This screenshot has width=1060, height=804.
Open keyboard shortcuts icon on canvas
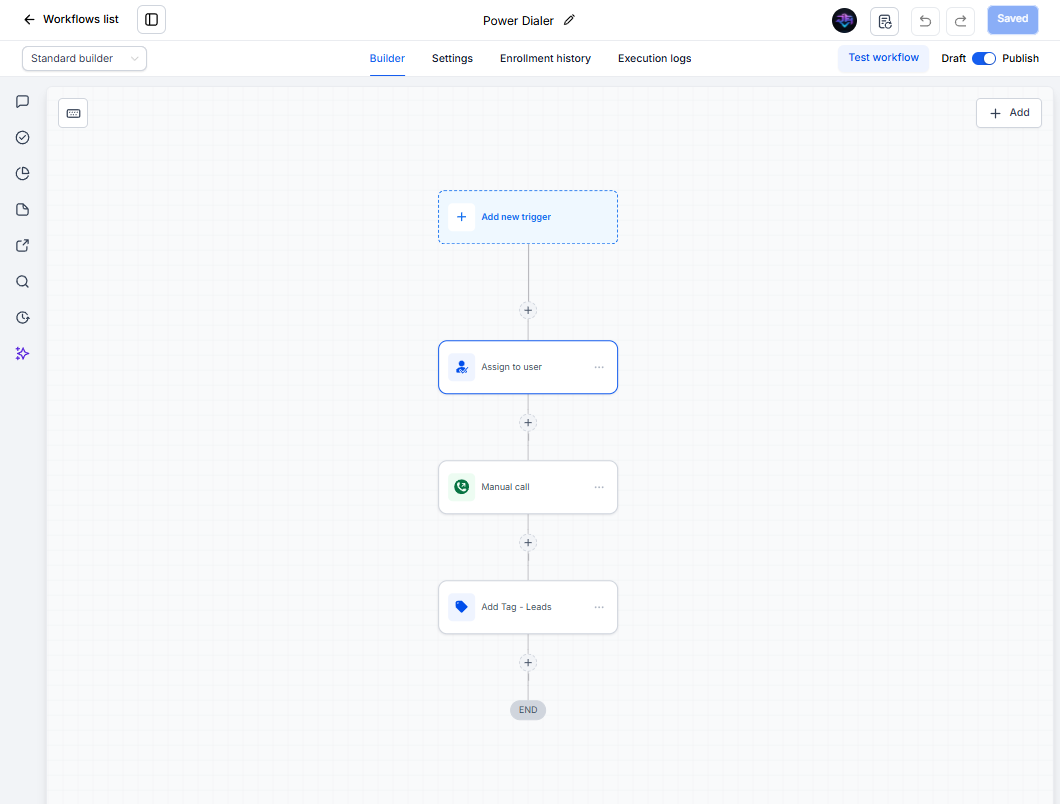pyautogui.click(x=73, y=113)
